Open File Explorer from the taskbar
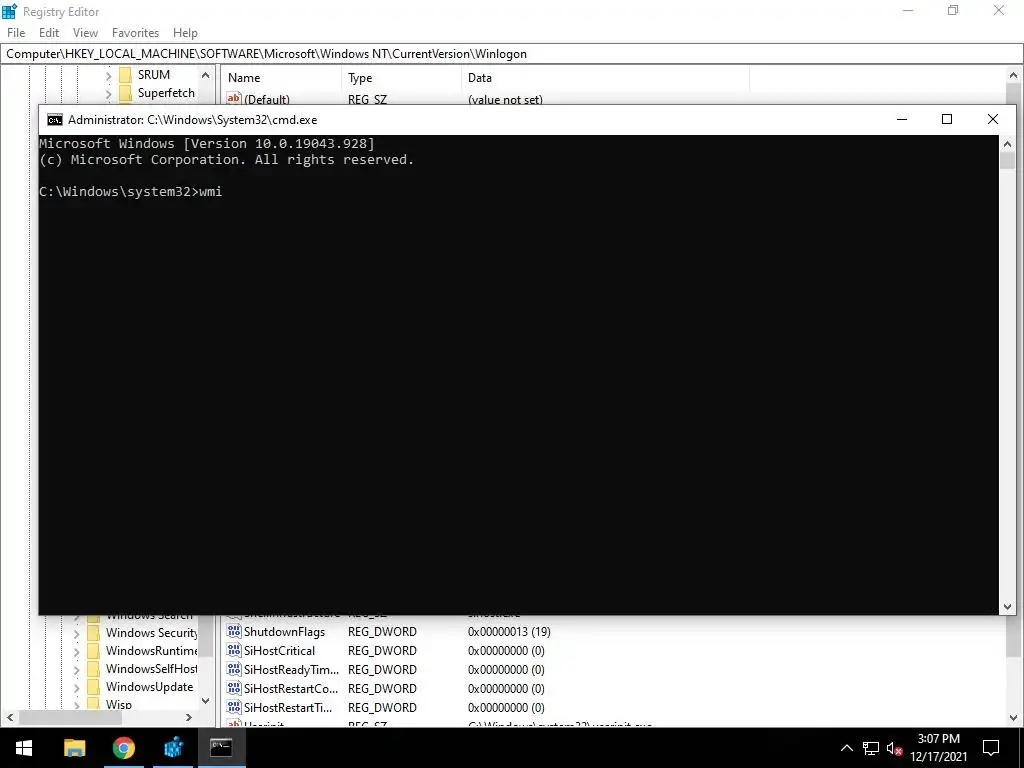1024x768 pixels. click(74, 748)
